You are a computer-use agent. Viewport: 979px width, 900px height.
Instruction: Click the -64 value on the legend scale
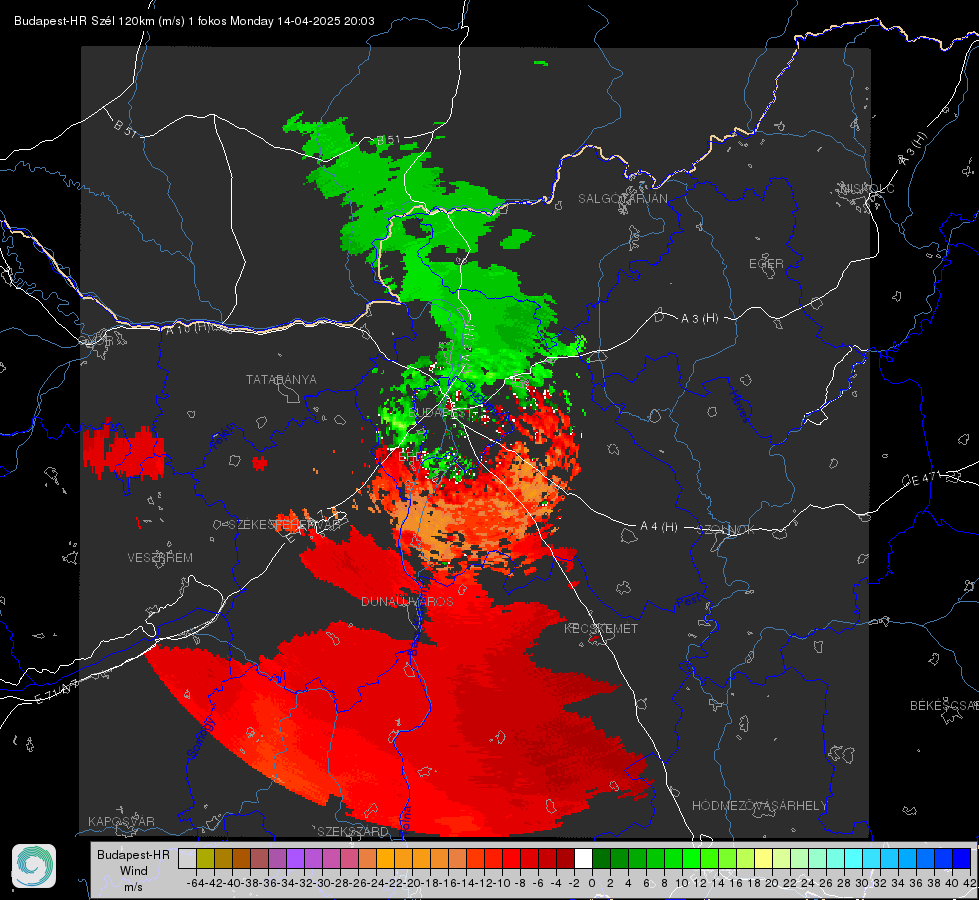[196, 883]
